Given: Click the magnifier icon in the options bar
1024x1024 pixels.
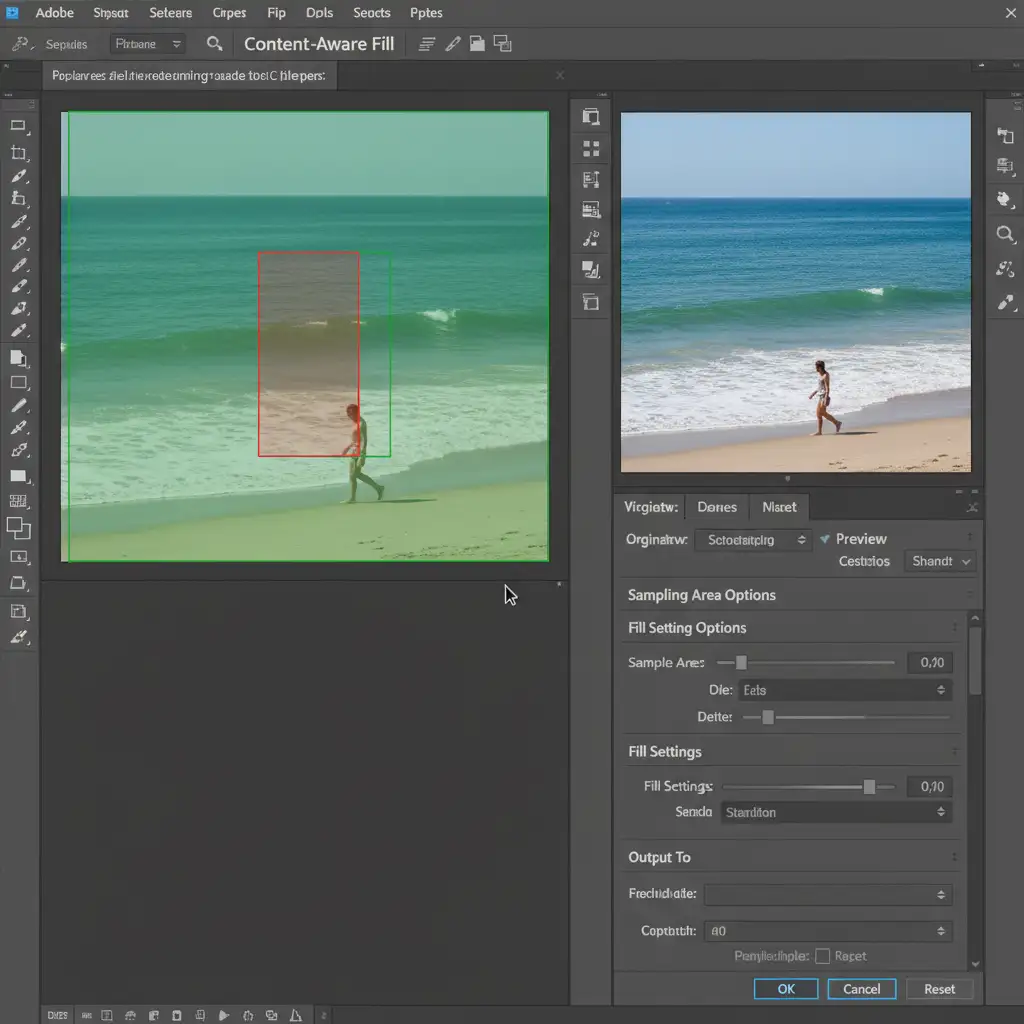Looking at the screenshot, I should coord(214,44).
